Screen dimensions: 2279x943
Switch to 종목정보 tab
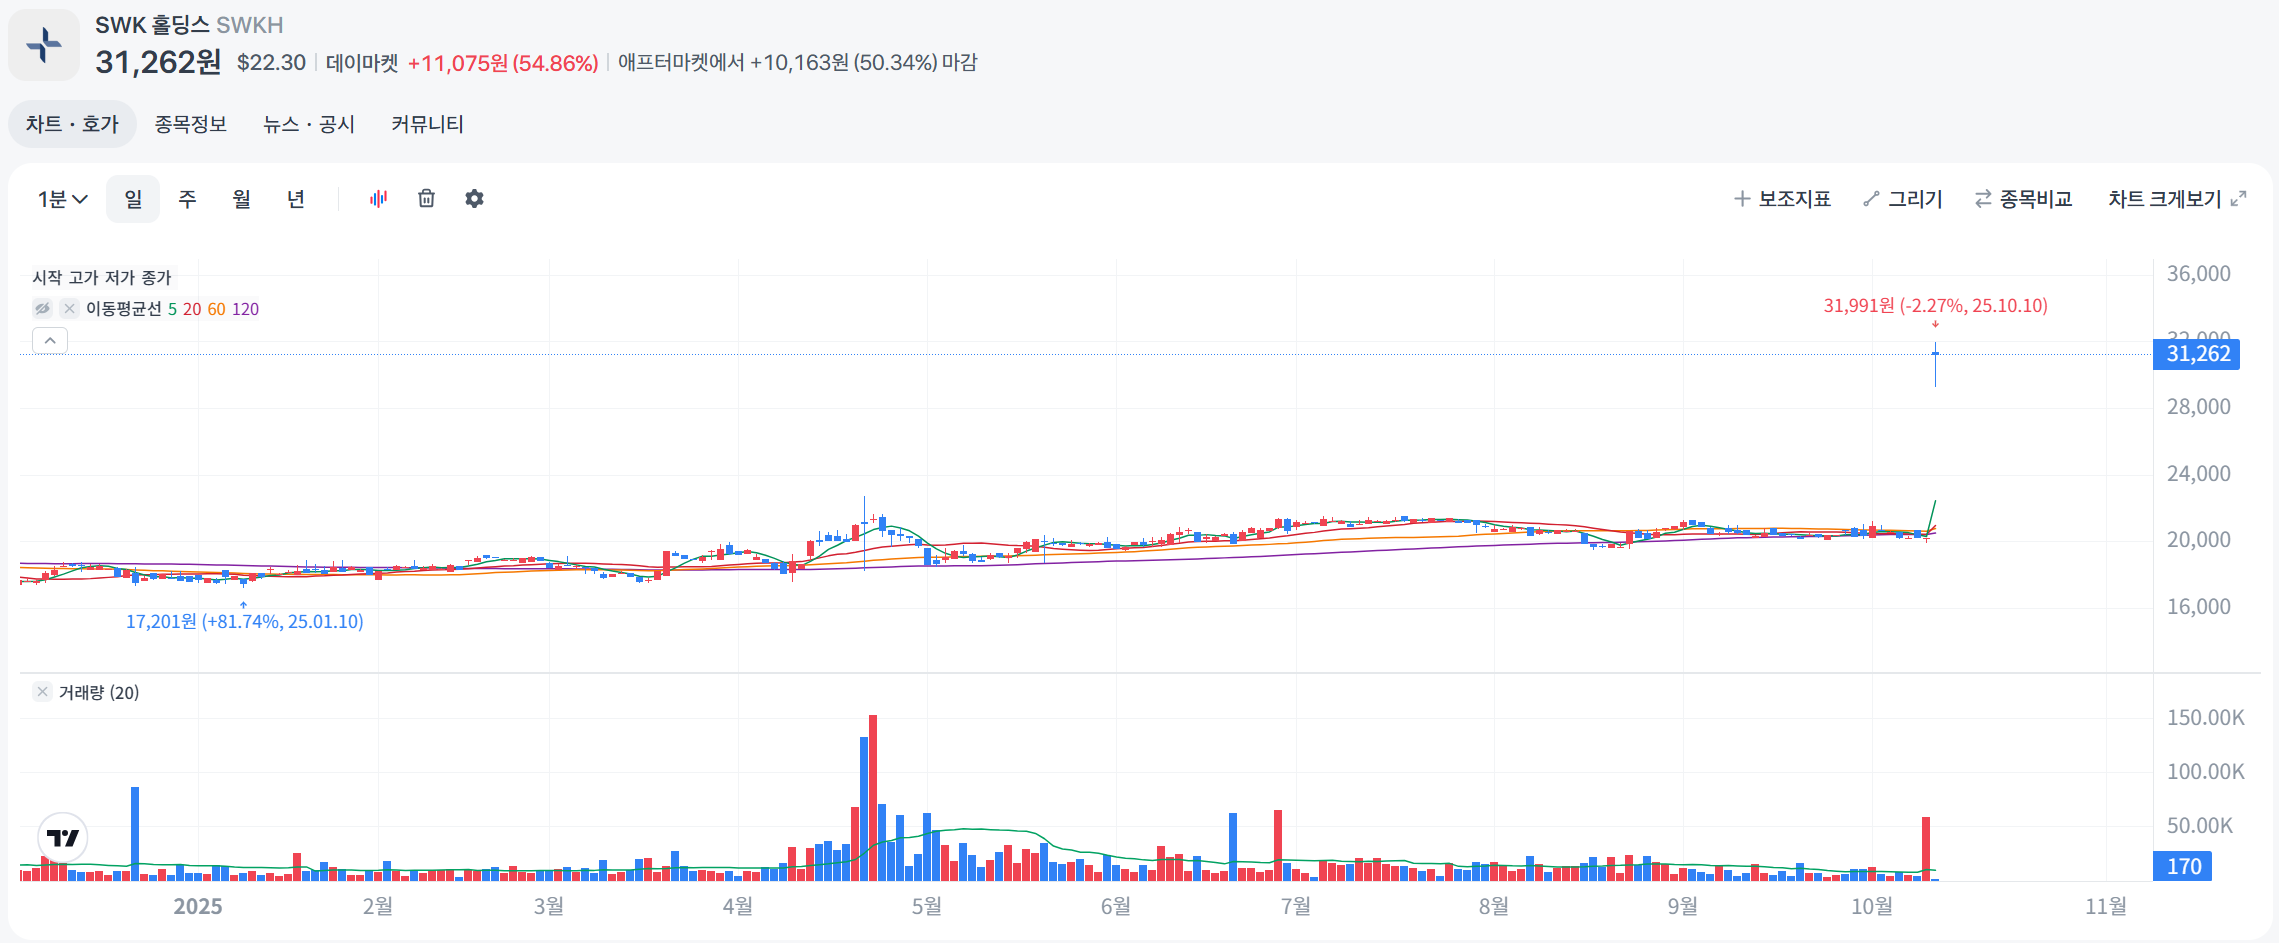(x=190, y=124)
